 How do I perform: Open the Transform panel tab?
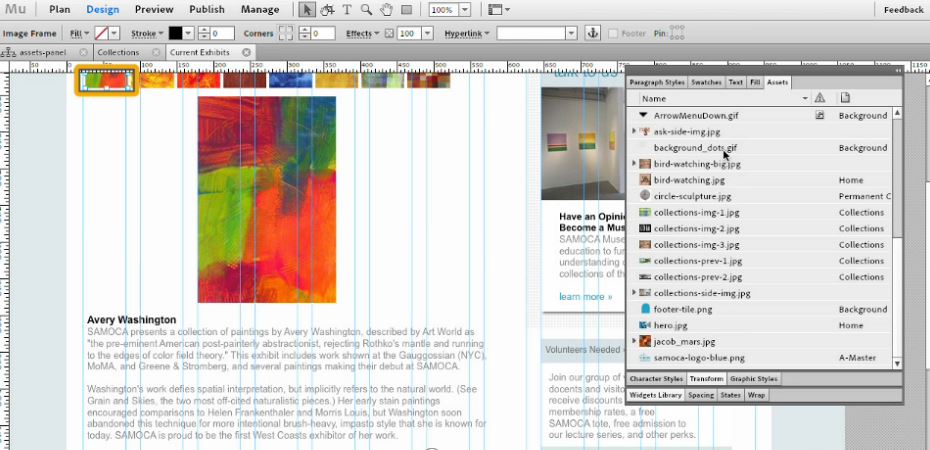click(706, 378)
